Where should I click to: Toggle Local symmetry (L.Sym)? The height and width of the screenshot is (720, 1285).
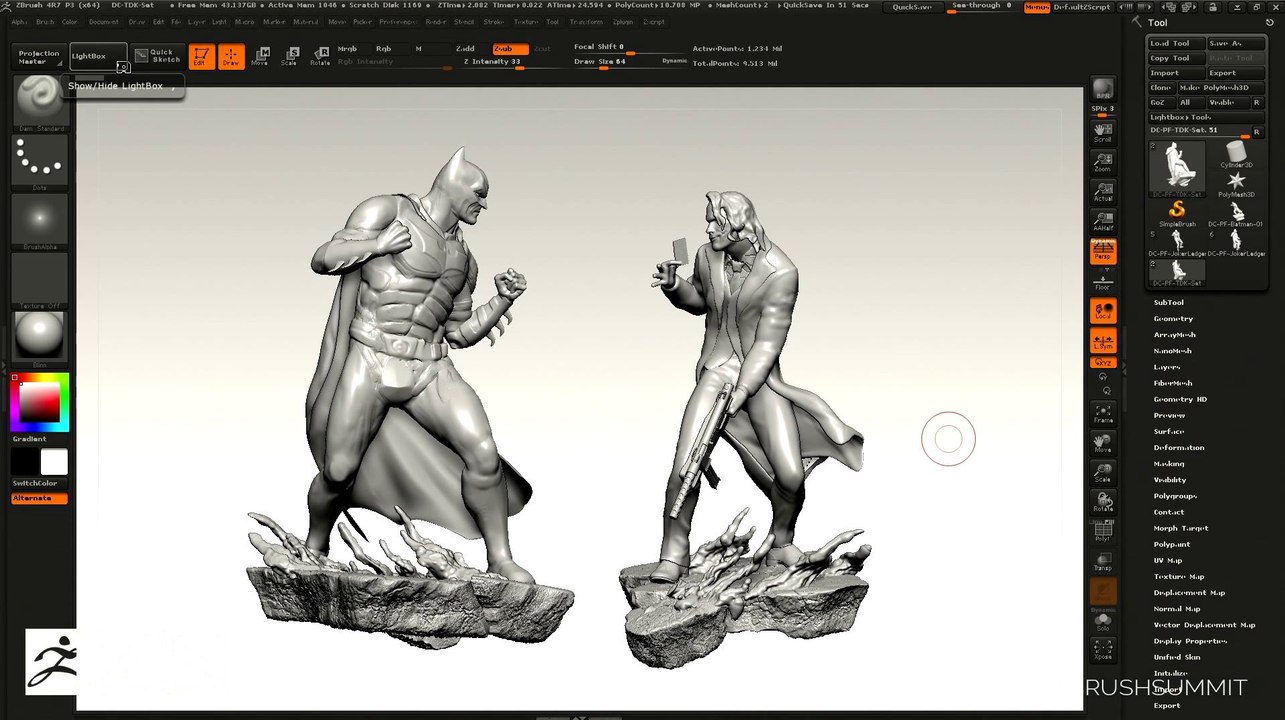tap(1103, 340)
